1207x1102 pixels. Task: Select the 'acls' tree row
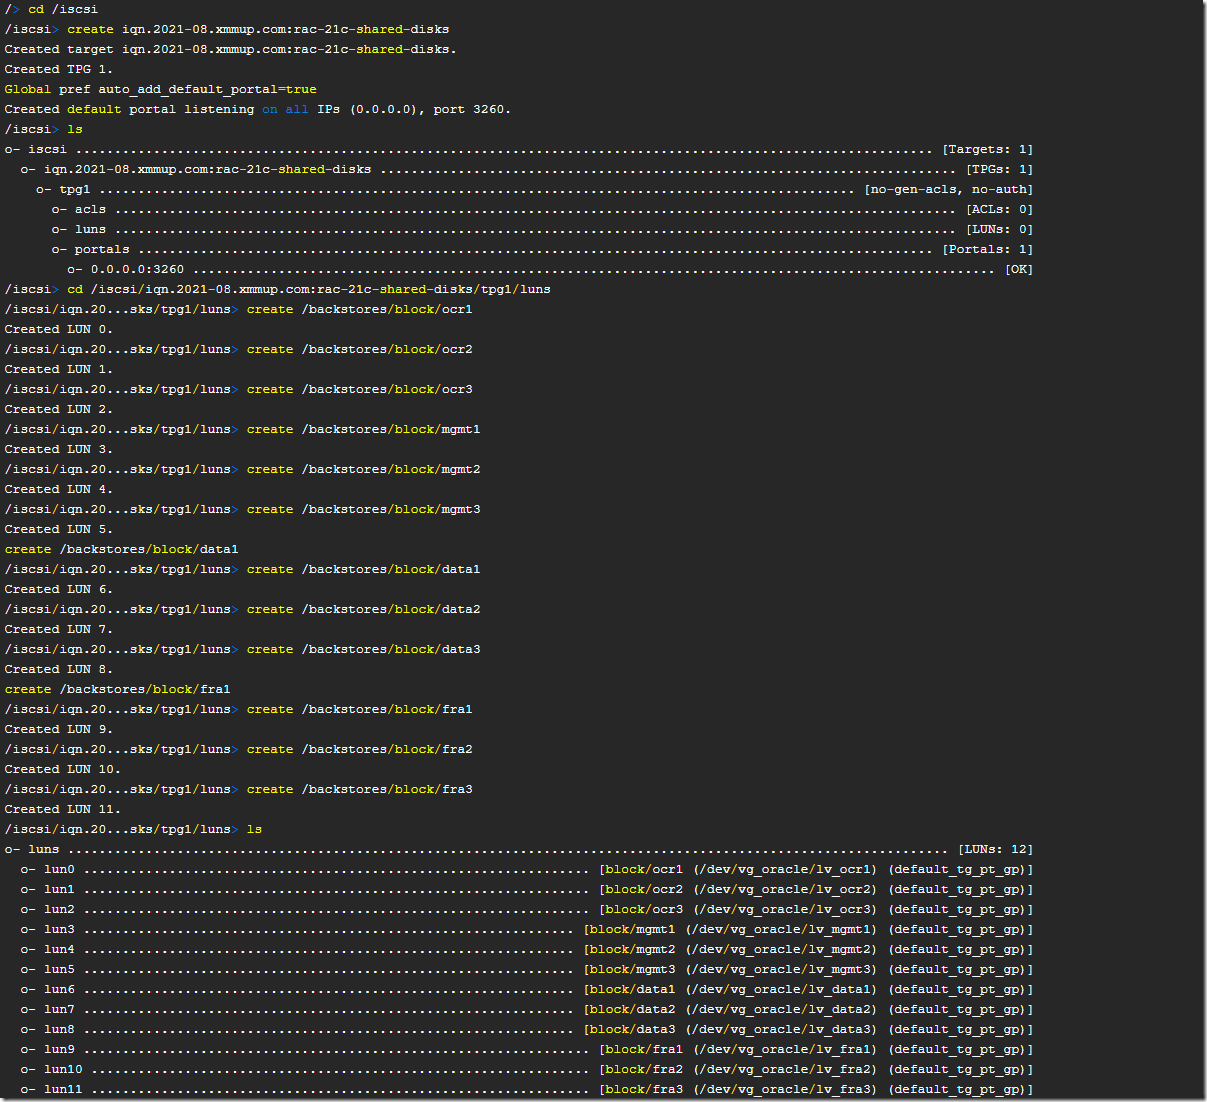[x=542, y=209]
